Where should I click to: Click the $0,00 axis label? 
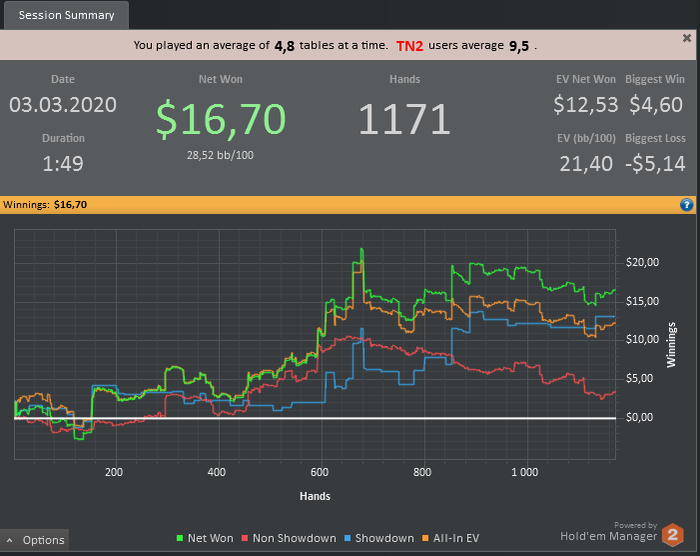pyautogui.click(x=639, y=417)
